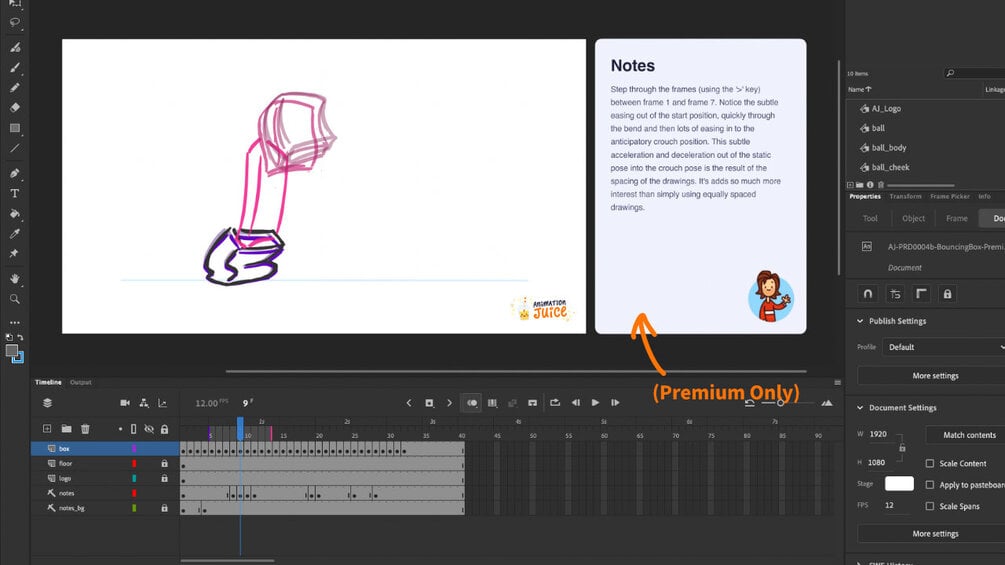Viewport: 1005px width, 565px height.
Task: Select the Hand tool
Action: point(15,279)
